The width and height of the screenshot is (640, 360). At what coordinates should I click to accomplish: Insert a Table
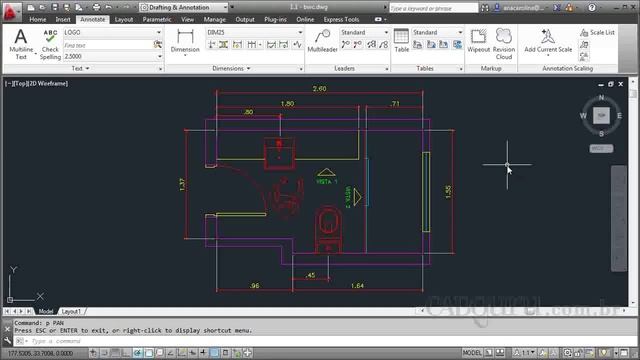point(401,40)
